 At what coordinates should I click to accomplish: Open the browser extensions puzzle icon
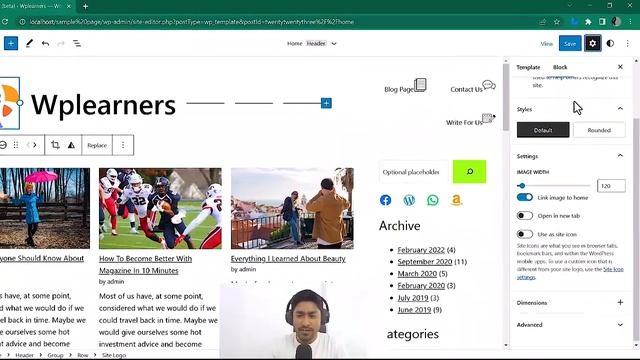pyautogui.click(x=588, y=22)
